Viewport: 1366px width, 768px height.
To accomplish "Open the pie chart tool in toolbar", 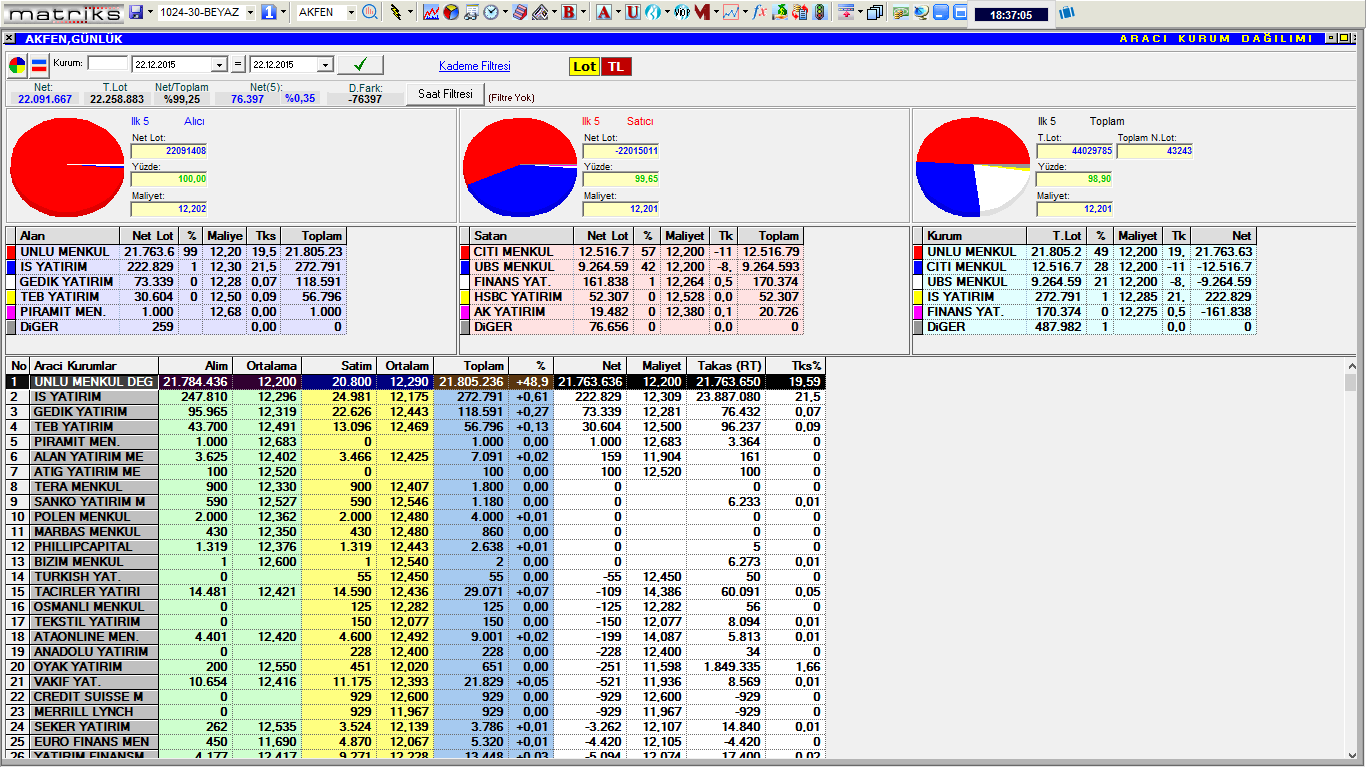I will click(451, 12).
